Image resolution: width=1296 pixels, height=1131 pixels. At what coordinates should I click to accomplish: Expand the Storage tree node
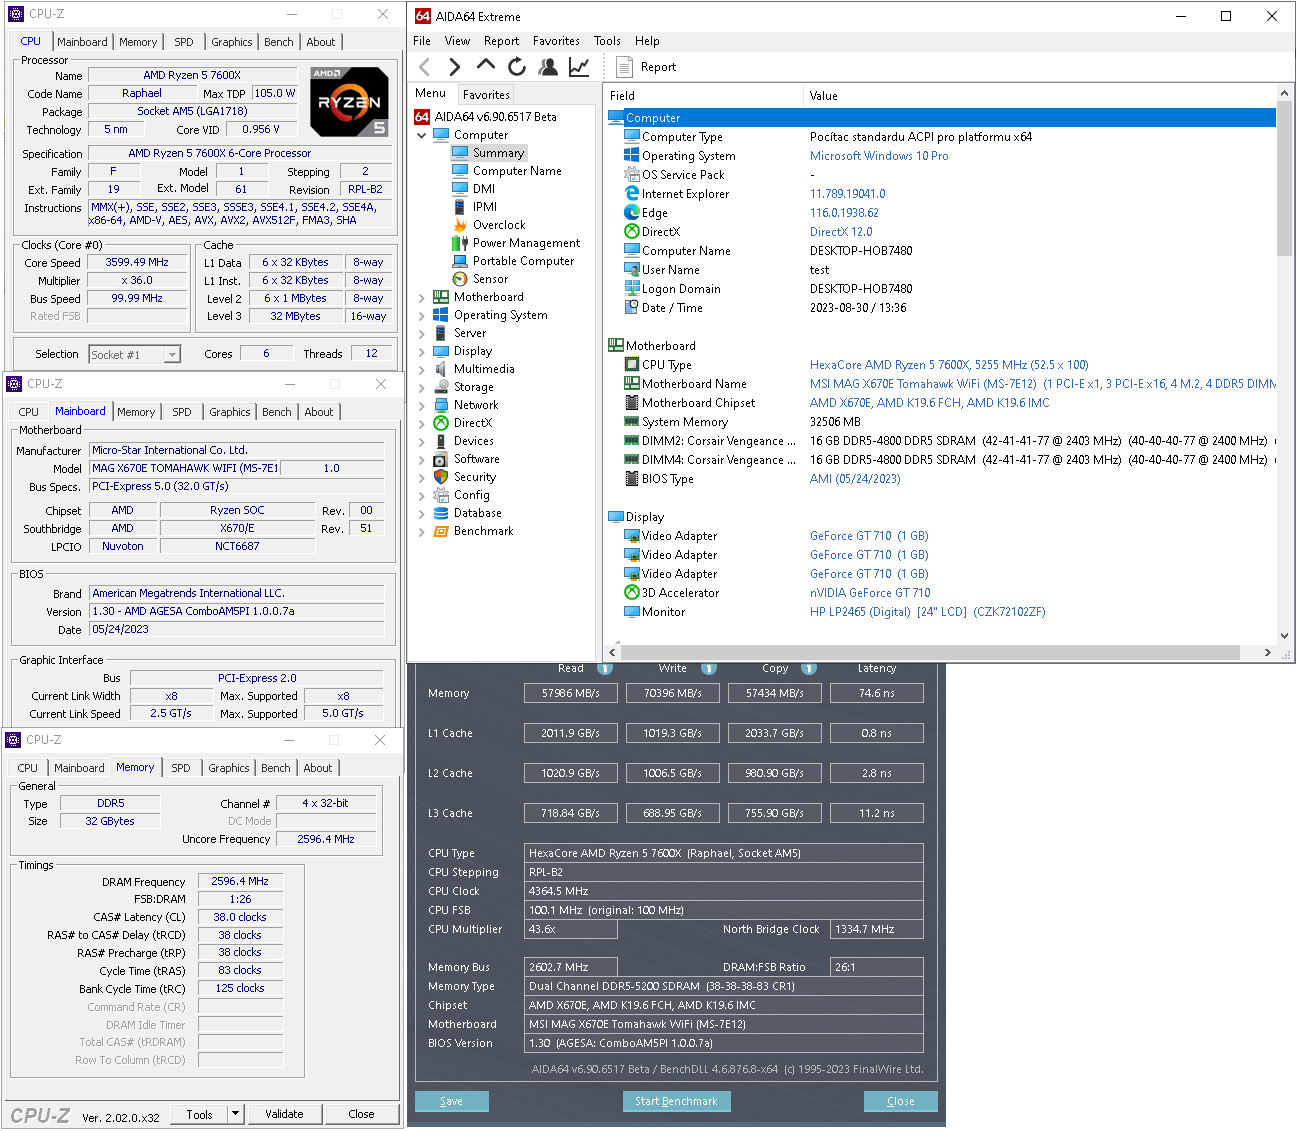click(x=422, y=387)
